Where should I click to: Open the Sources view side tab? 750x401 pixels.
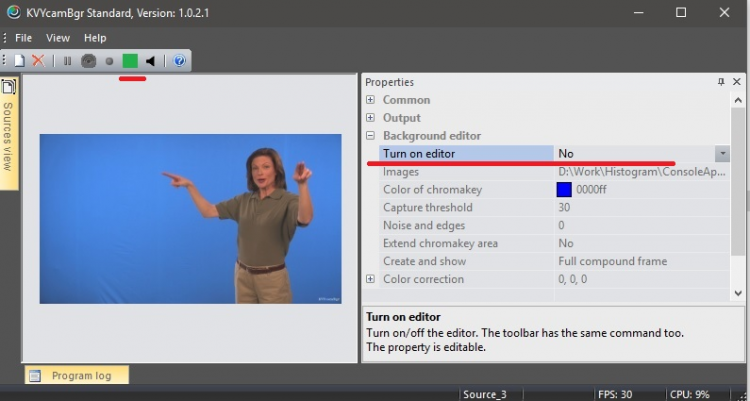point(9,132)
